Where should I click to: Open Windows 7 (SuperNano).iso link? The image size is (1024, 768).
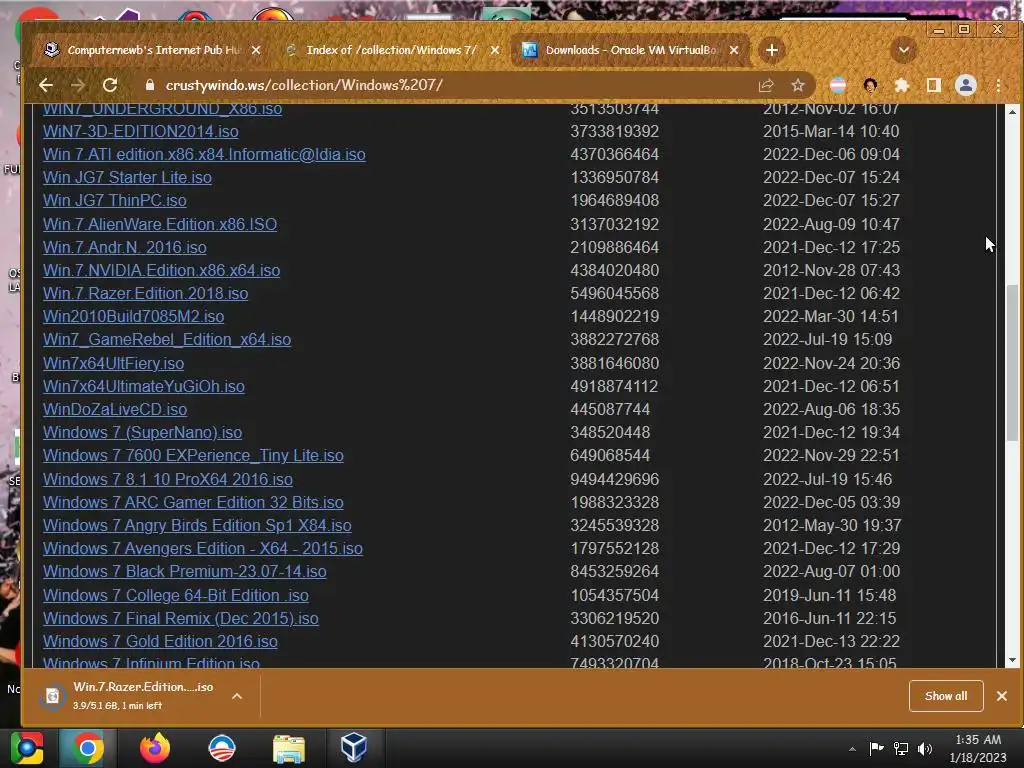(x=142, y=432)
